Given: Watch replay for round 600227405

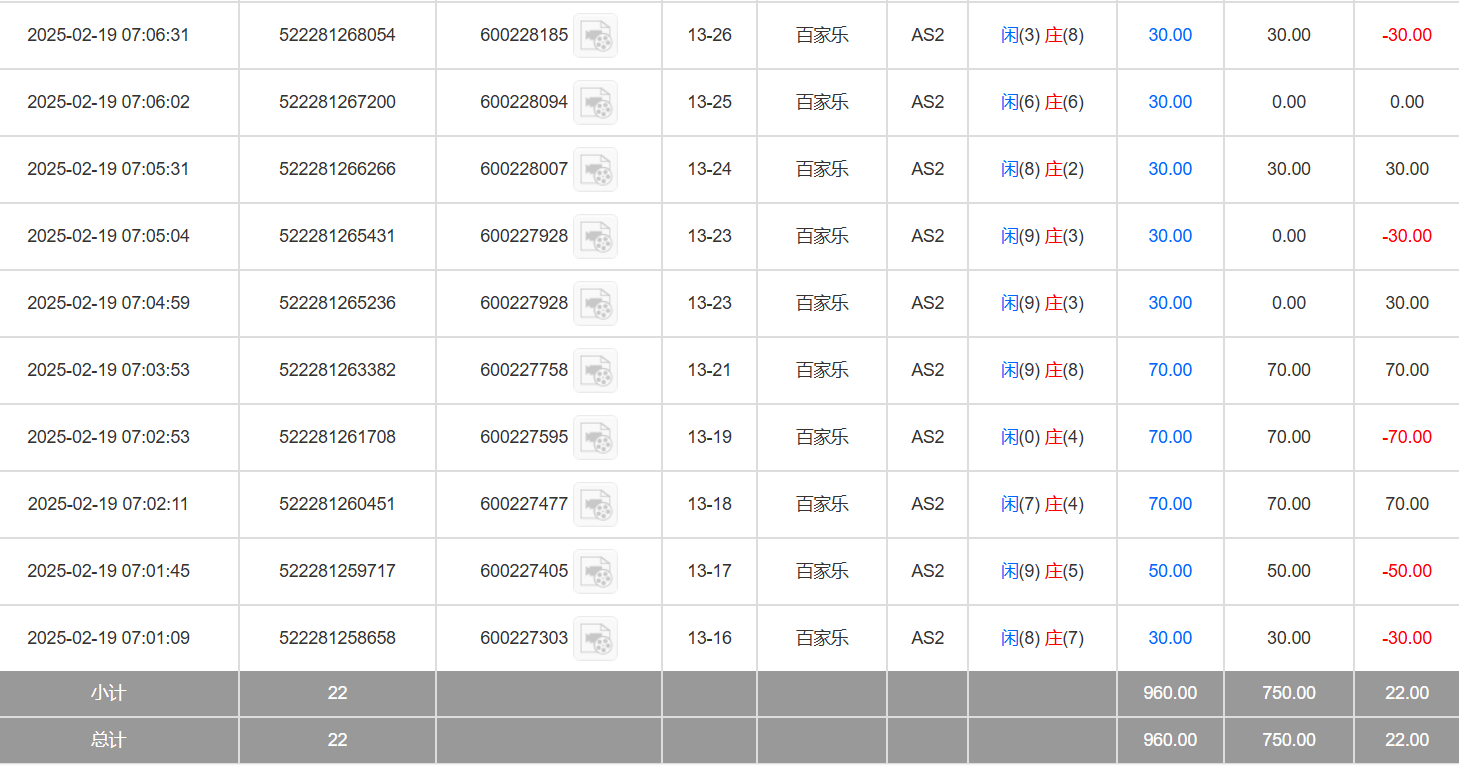Looking at the screenshot, I should point(595,572).
